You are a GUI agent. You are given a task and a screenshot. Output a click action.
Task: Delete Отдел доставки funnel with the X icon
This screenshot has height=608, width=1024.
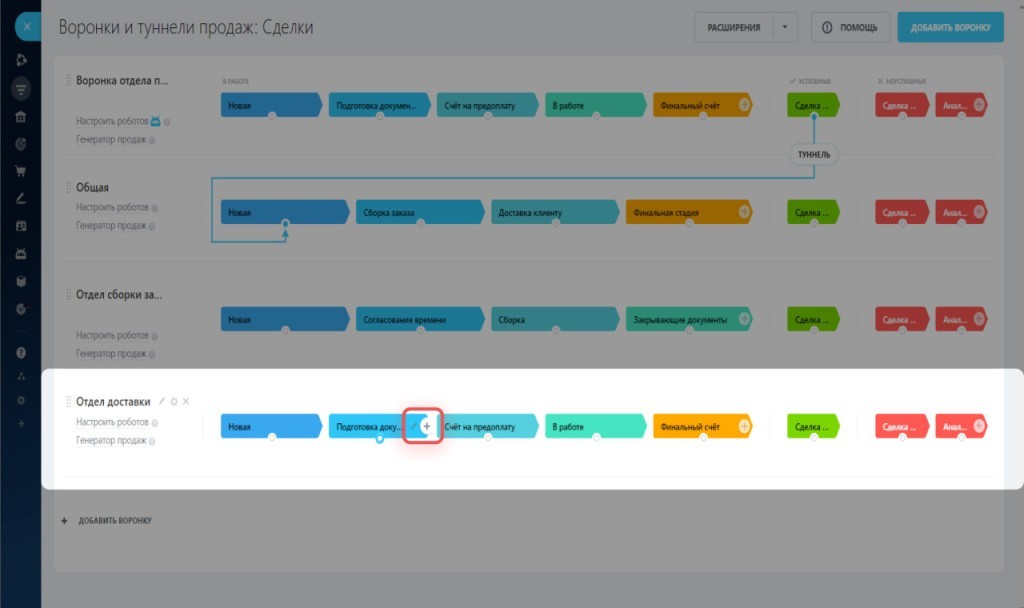point(186,402)
